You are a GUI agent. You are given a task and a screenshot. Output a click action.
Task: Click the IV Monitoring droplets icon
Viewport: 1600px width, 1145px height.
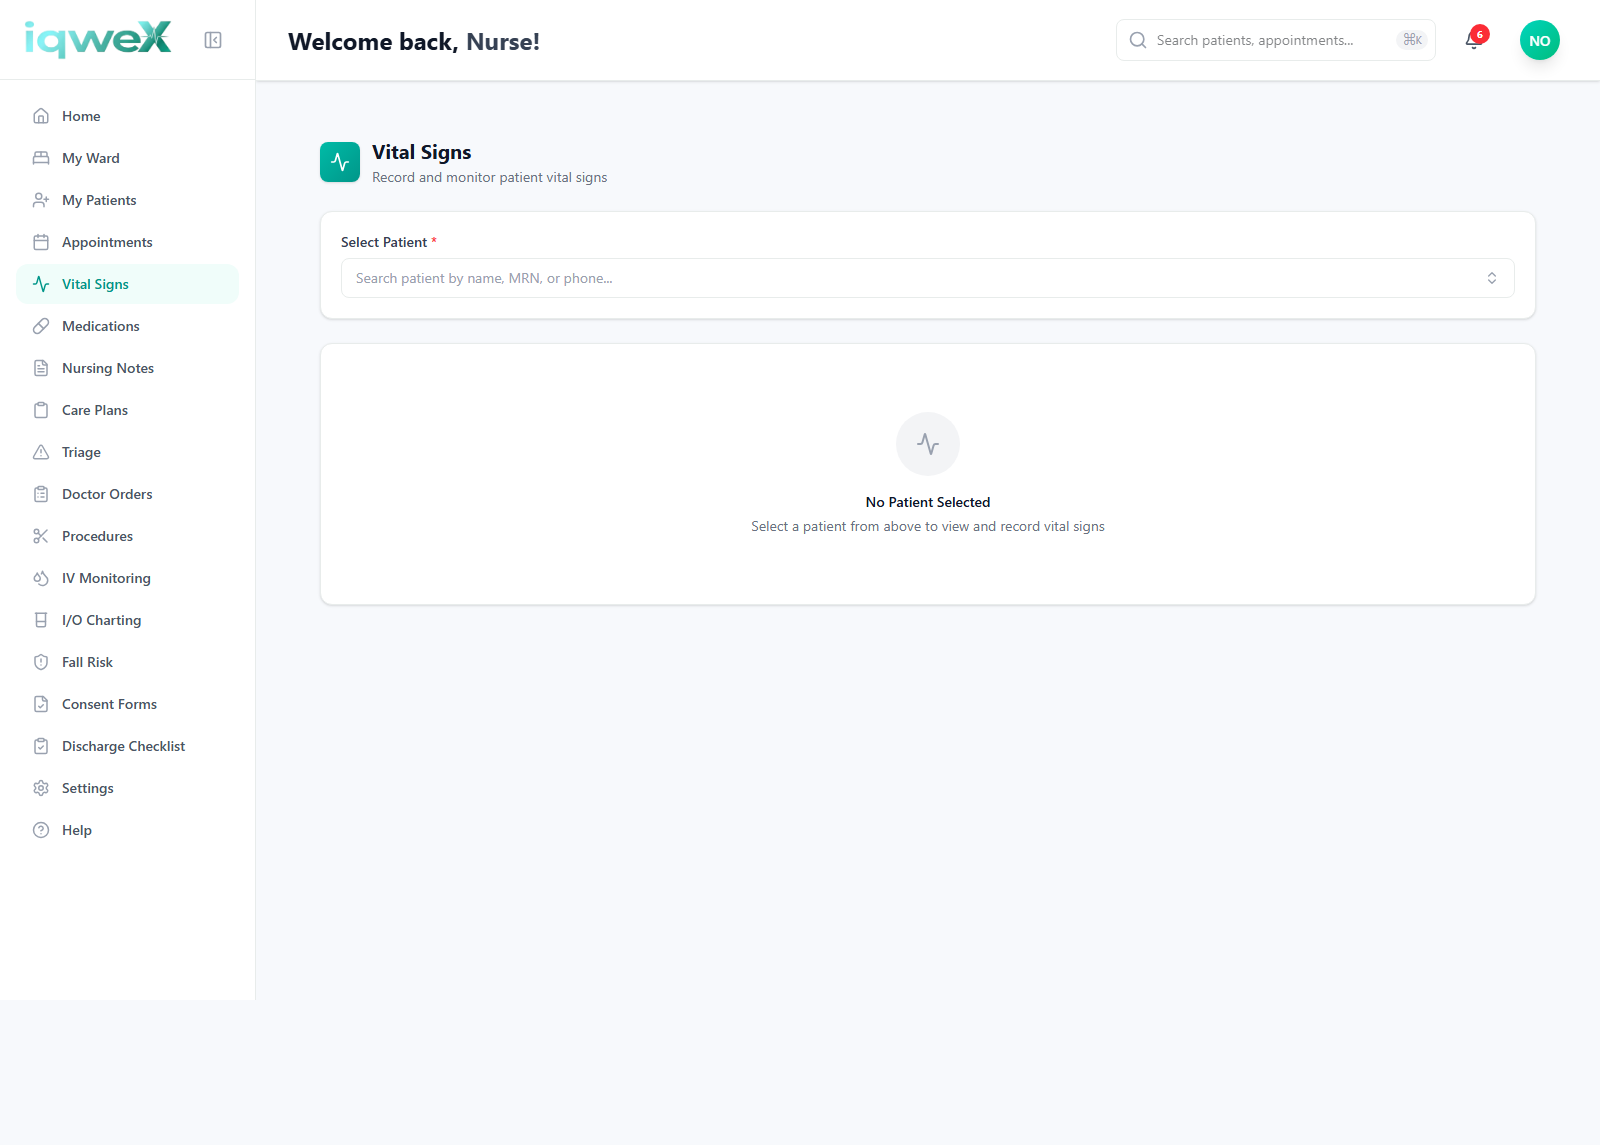click(41, 578)
